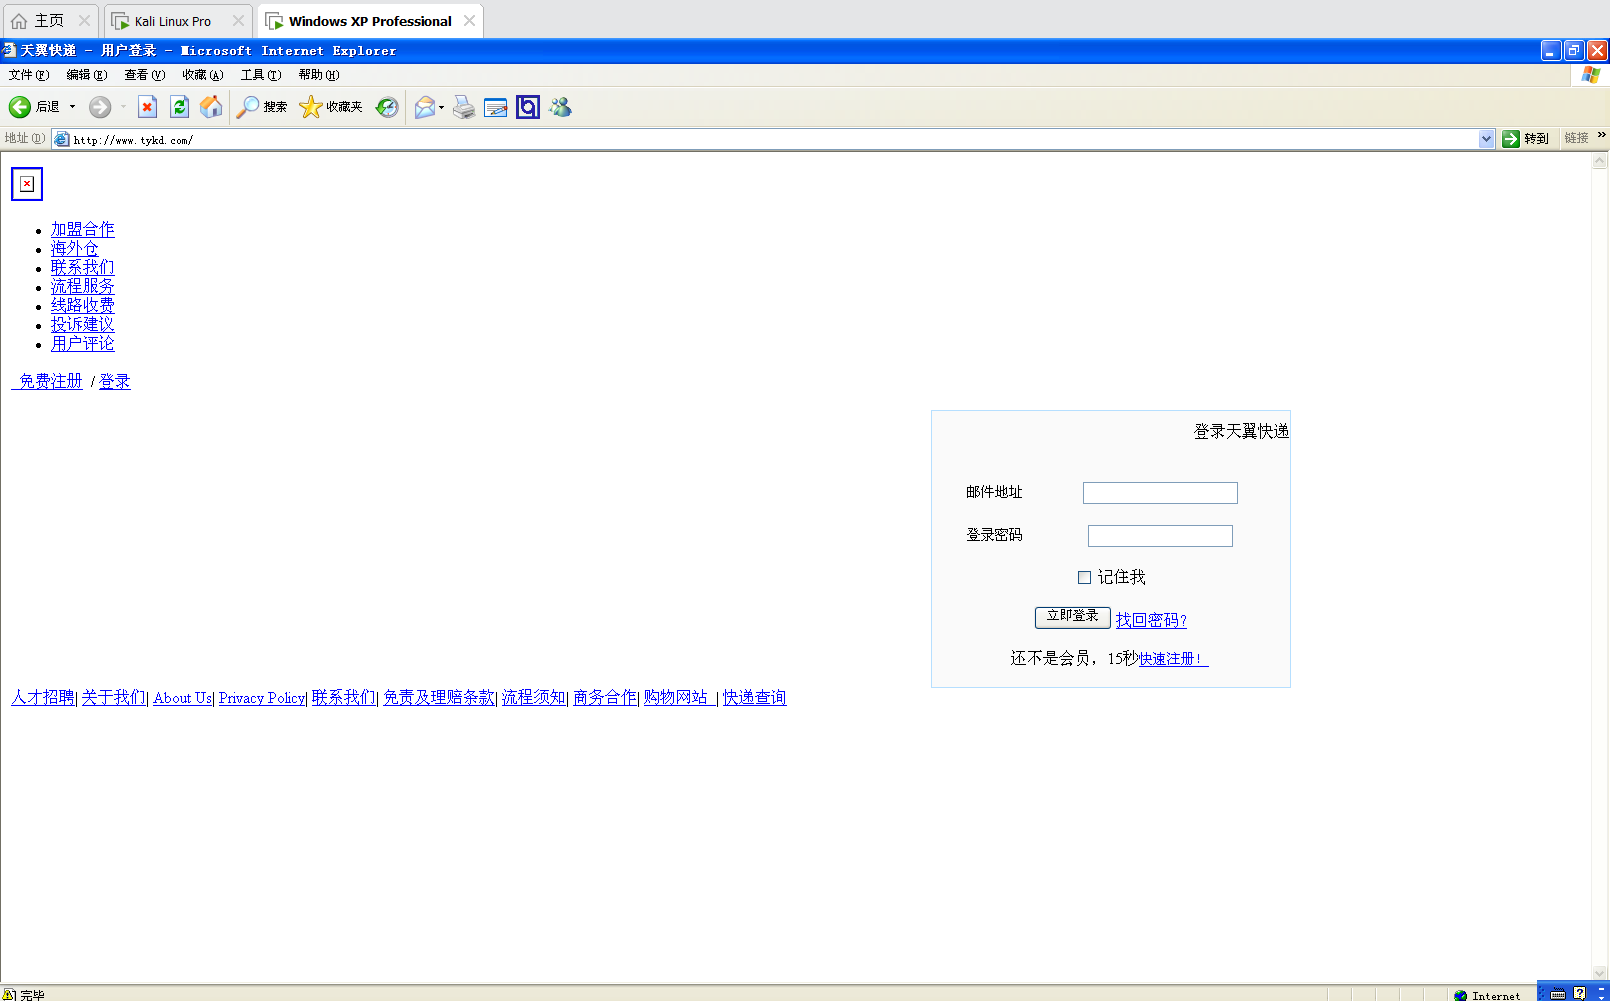1610x1001 pixels.
Task: Click the Internet zone globe in status bar
Action: point(1461,996)
